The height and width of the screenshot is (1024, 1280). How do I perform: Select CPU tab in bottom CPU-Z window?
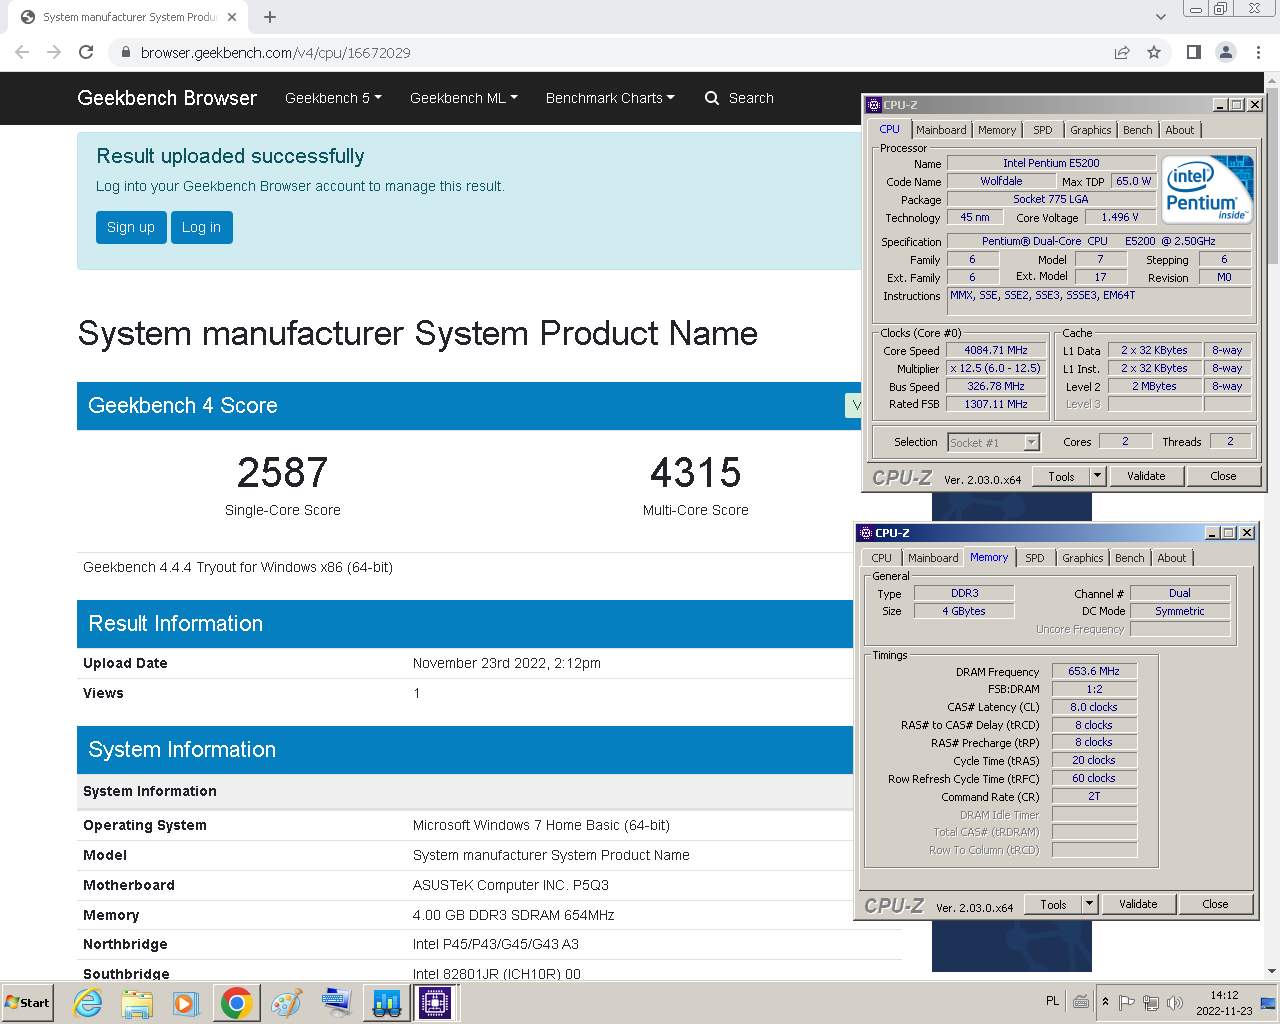(x=881, y=558)
